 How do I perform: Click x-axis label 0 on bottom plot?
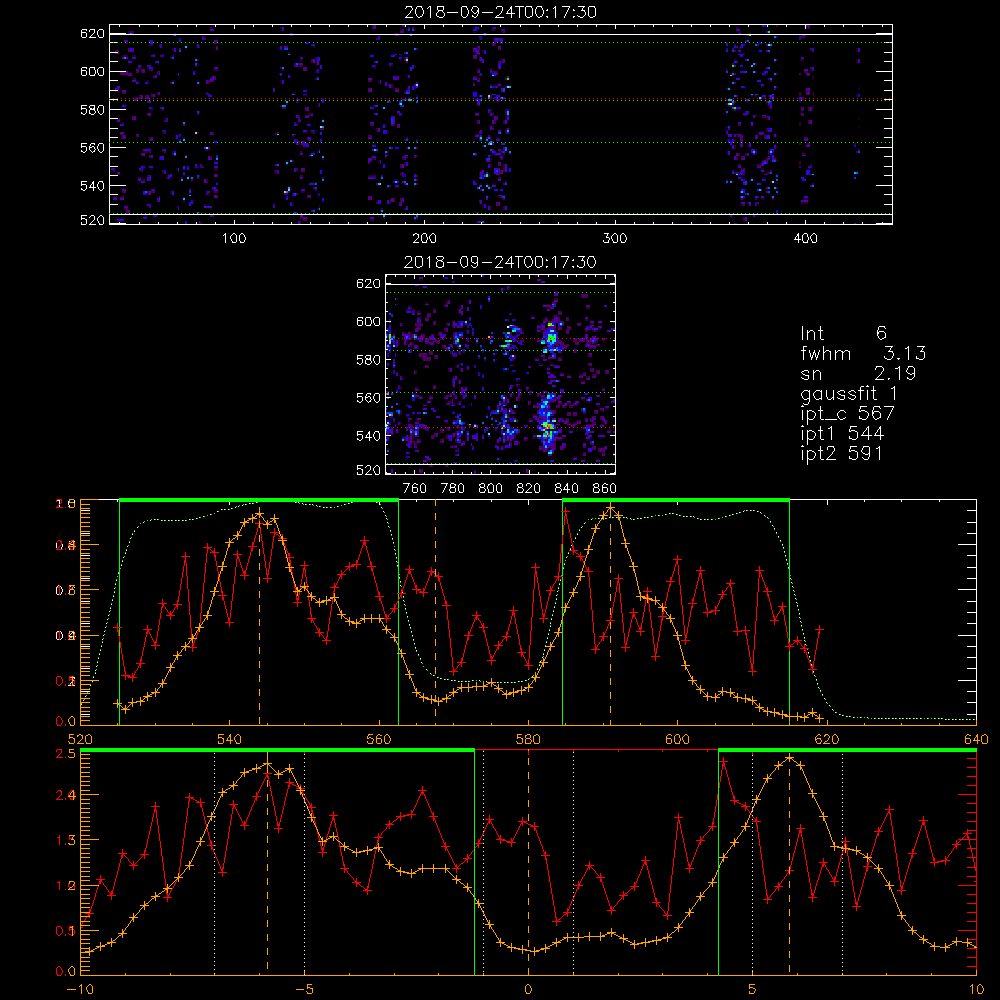click(x=528, y=989)
